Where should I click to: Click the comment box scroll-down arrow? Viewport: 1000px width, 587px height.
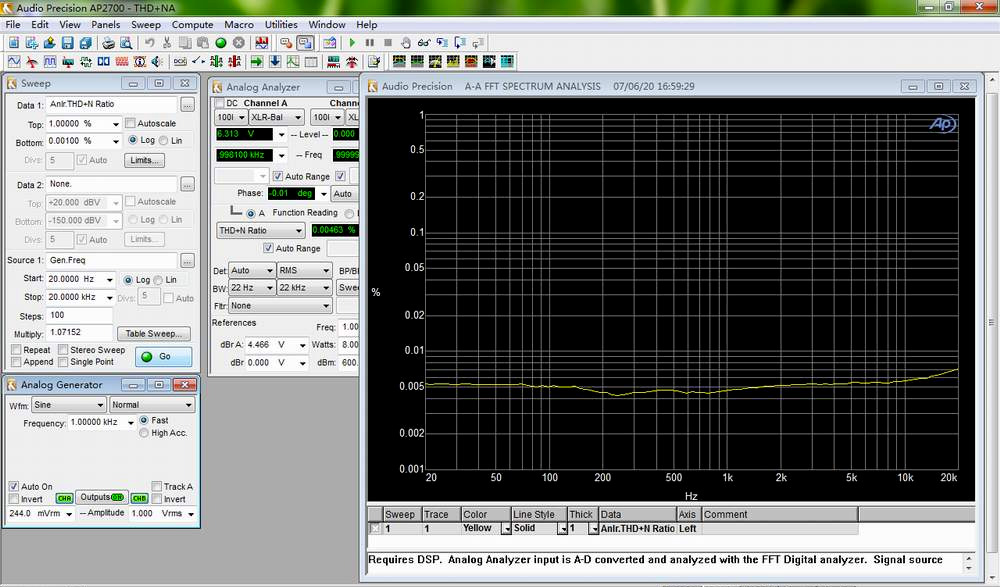coord(969,568)
